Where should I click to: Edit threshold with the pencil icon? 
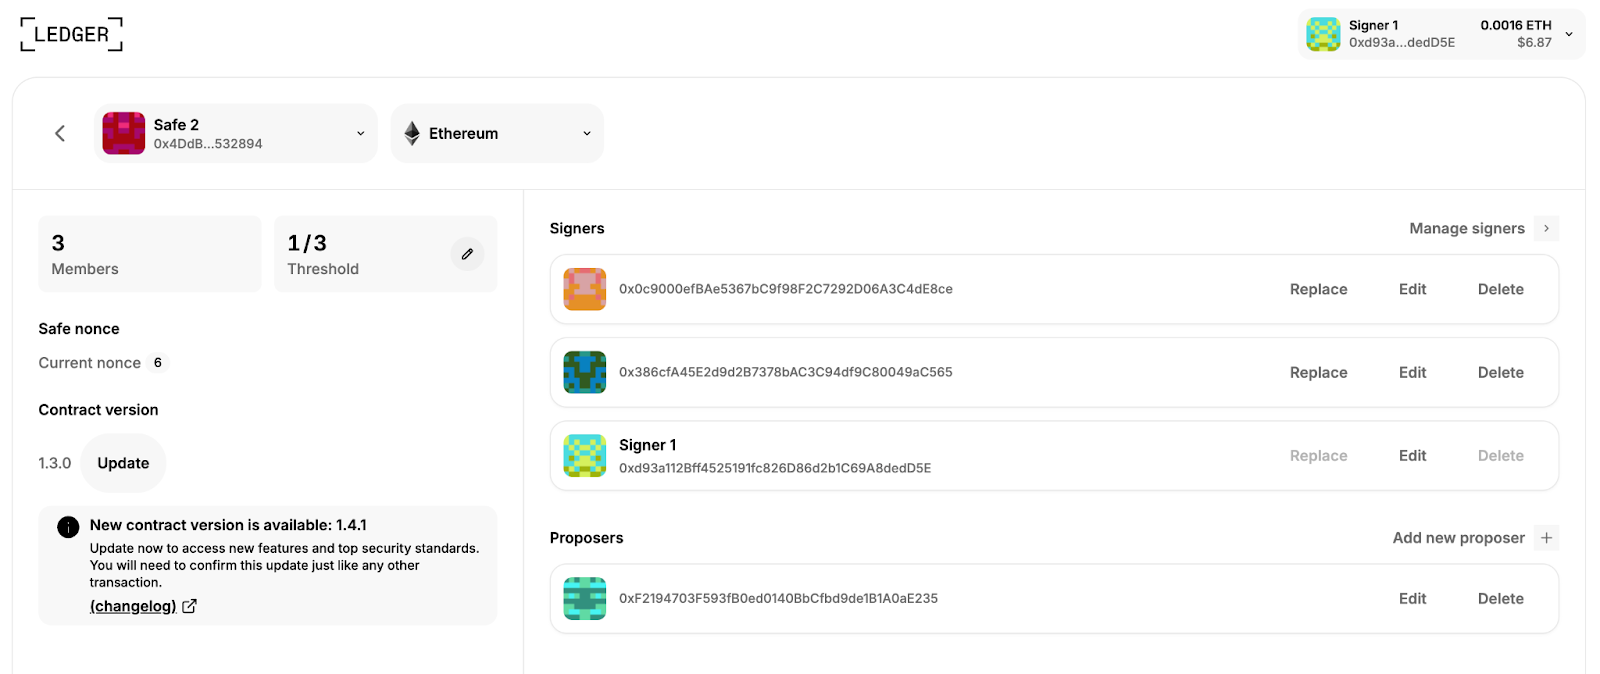click(467, 254)
